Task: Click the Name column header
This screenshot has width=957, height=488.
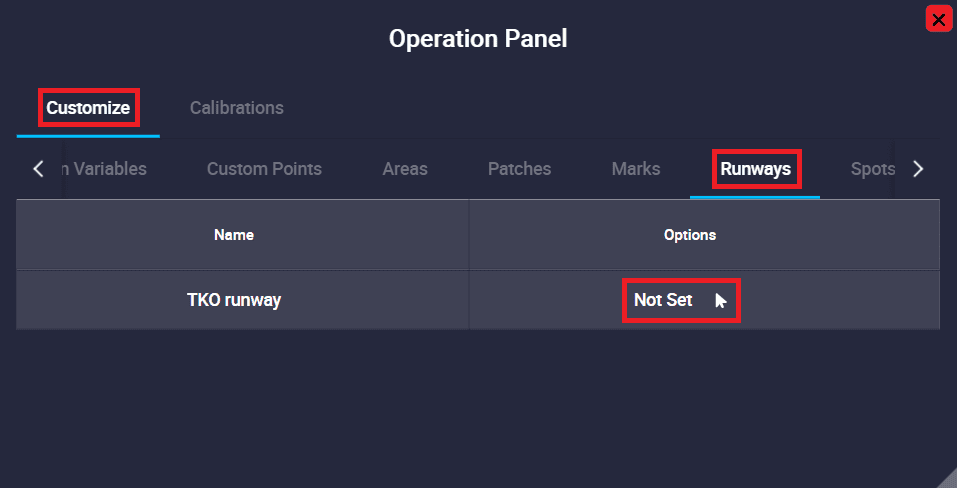Action: point(234,235)
